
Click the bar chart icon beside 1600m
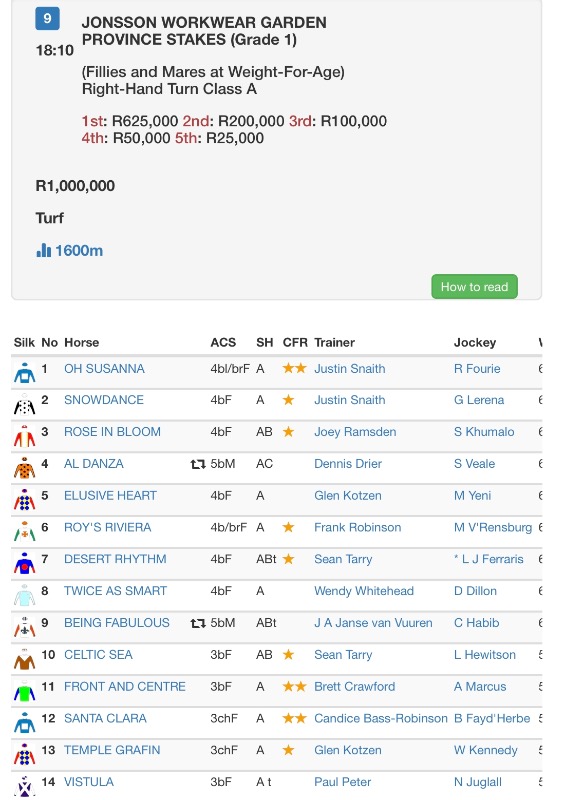[x=44, y=251]
